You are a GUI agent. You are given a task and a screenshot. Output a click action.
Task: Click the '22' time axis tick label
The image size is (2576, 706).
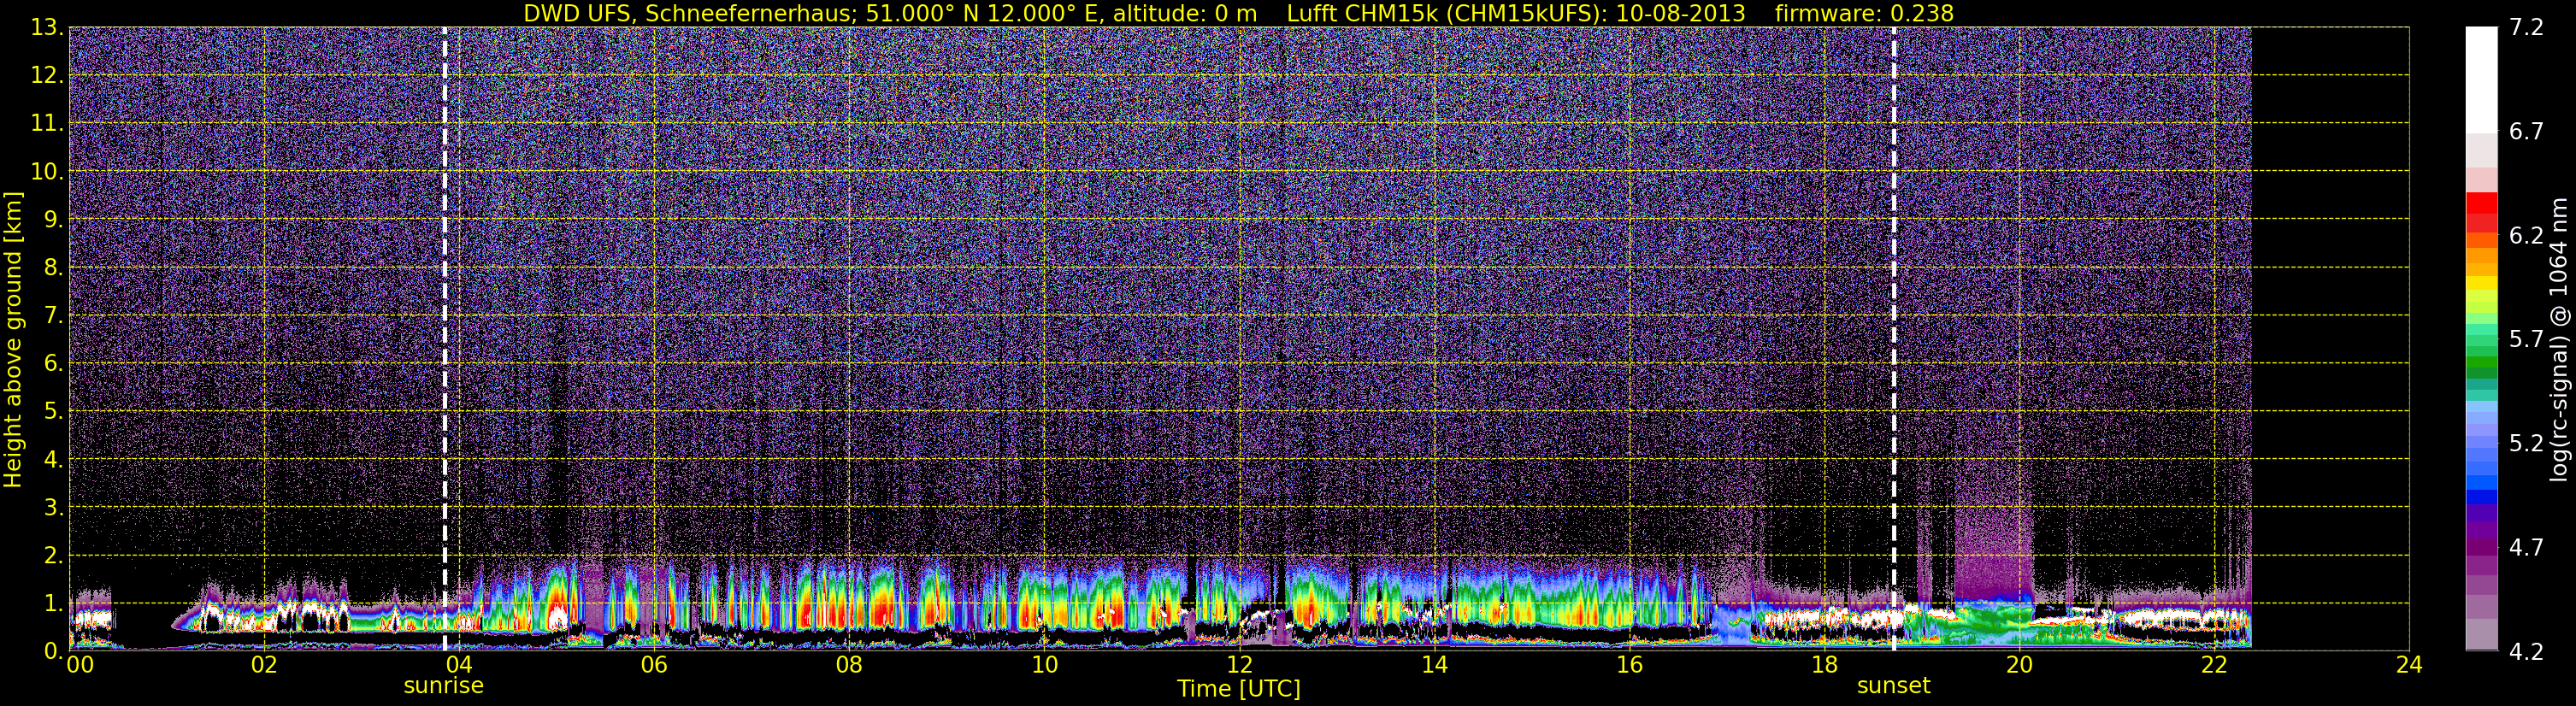(2214, 666)
